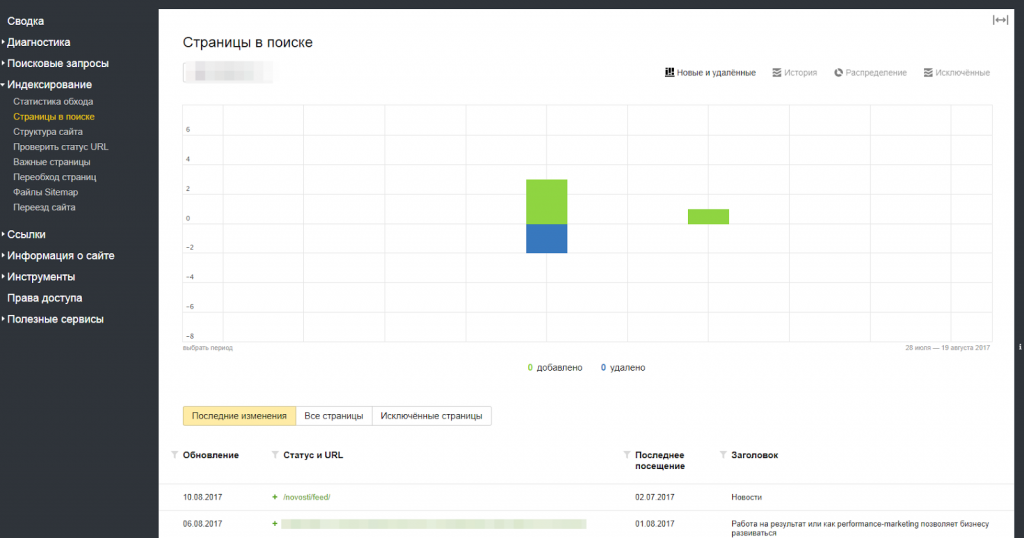Open Статистика обхода

pyautogui.click(x=53, y=101)
